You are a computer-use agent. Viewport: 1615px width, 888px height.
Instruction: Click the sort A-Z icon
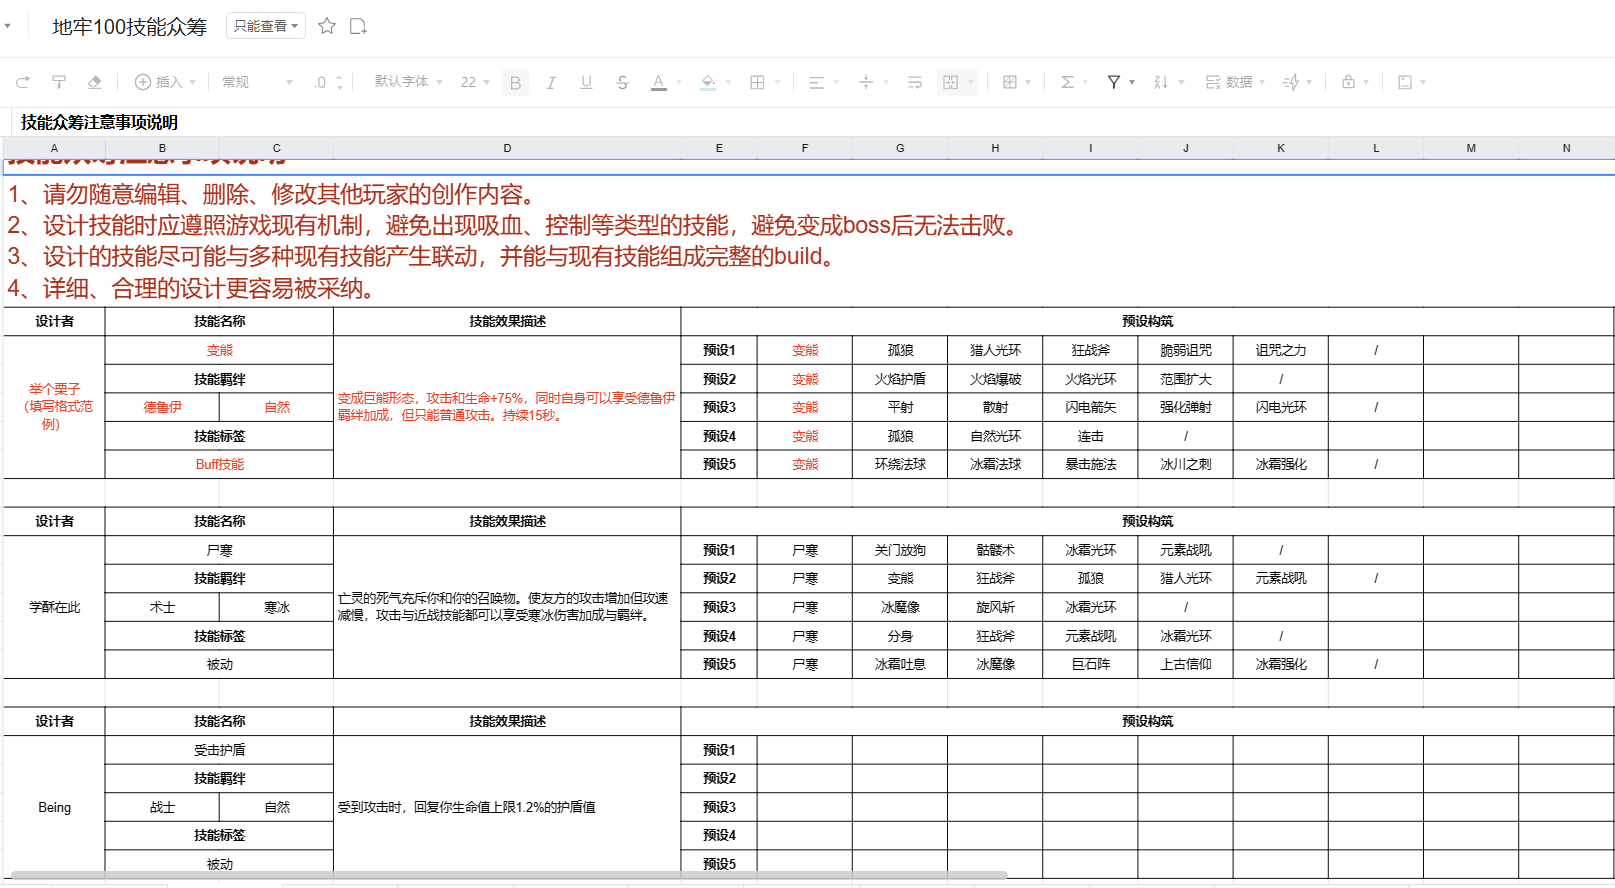point(1161,82)
